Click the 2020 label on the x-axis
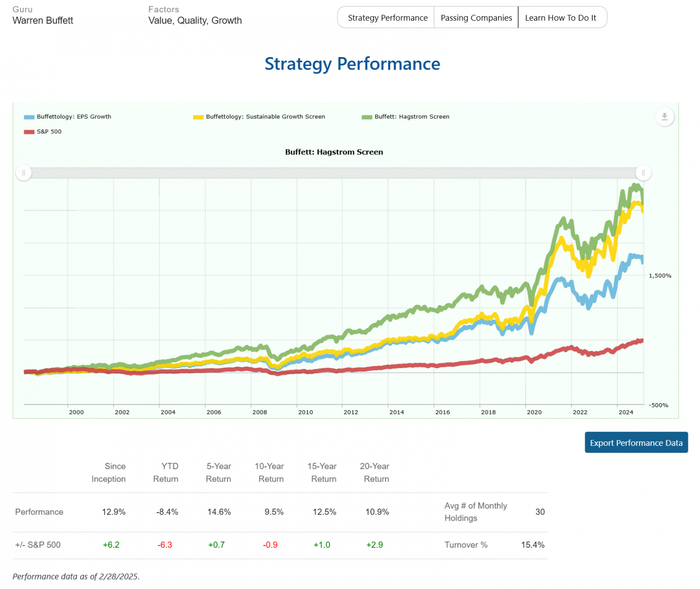Viewport: 700px width, 589px height. point(534,411)
